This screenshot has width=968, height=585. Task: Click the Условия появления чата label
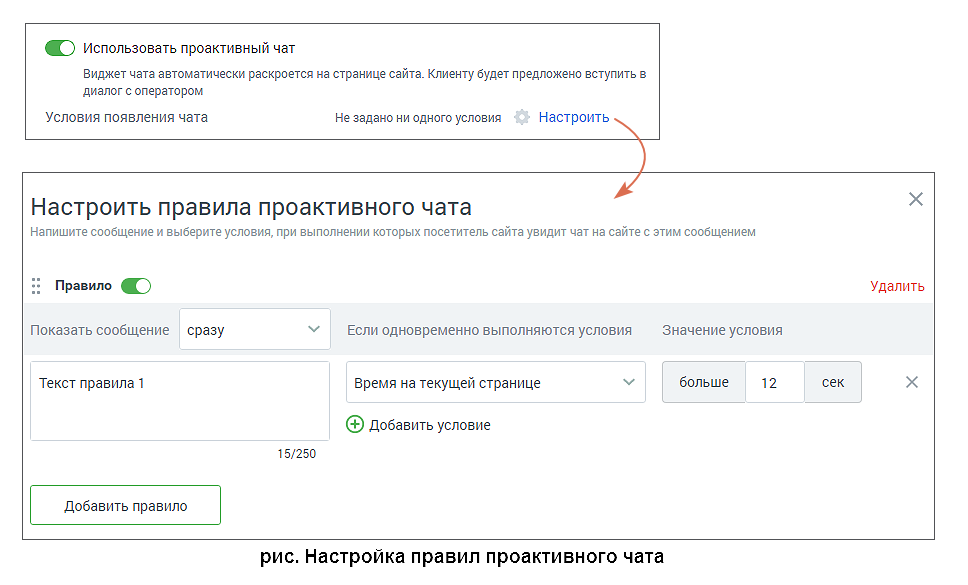[x=127, y=117]
